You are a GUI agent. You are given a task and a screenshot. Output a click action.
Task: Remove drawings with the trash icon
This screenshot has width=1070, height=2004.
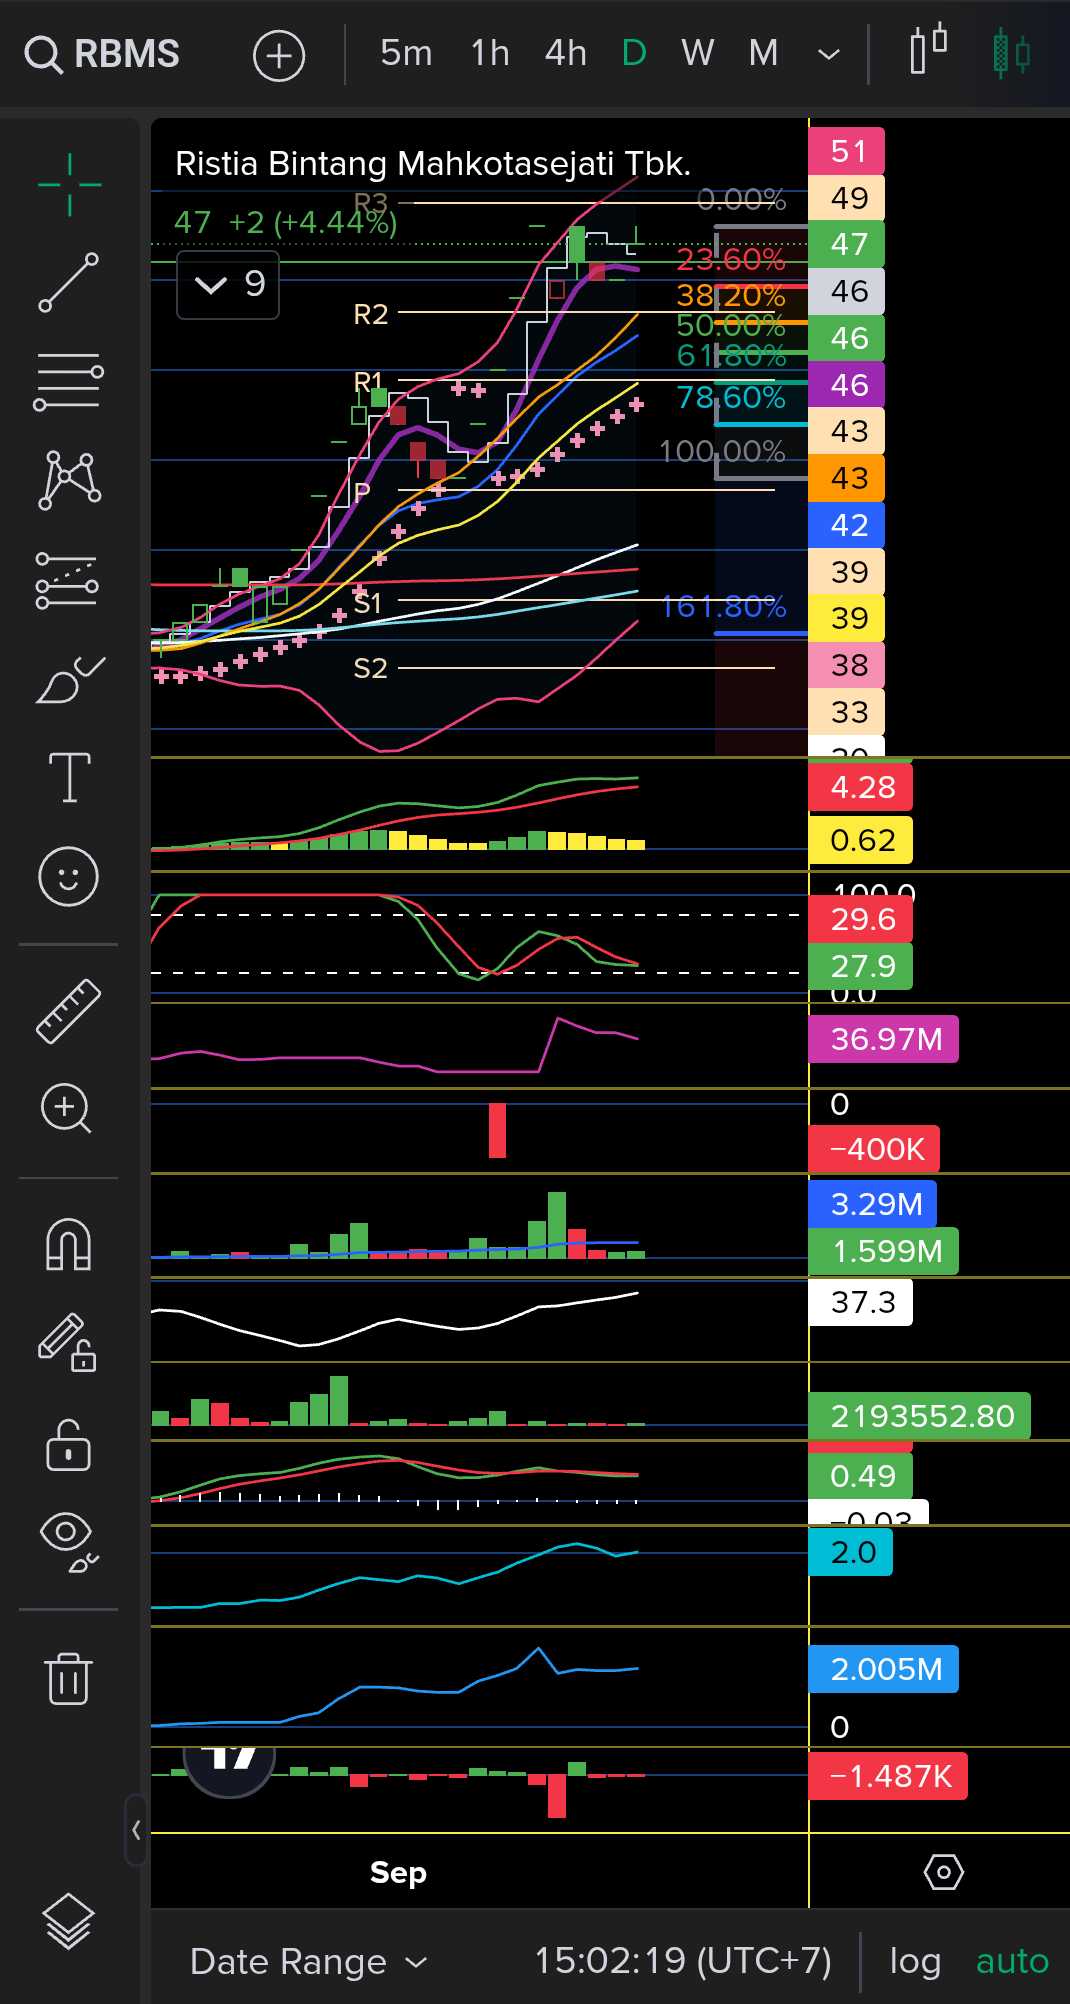tap(68, 1678)
